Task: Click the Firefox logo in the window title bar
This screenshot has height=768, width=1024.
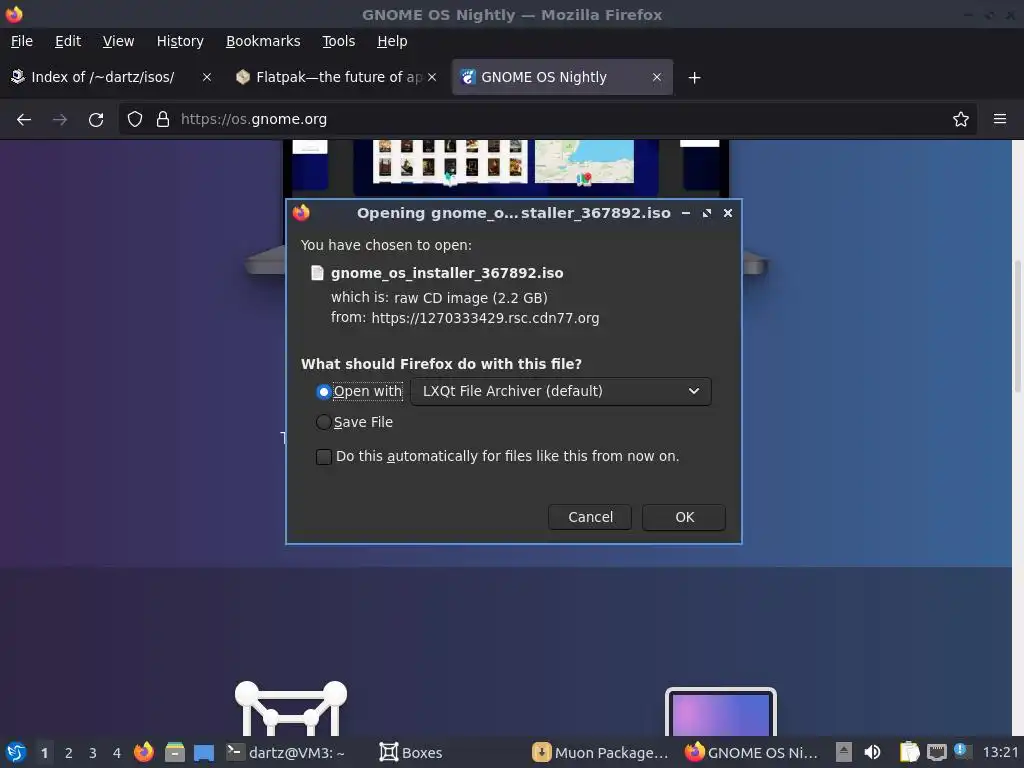Action: click(14, 14)
